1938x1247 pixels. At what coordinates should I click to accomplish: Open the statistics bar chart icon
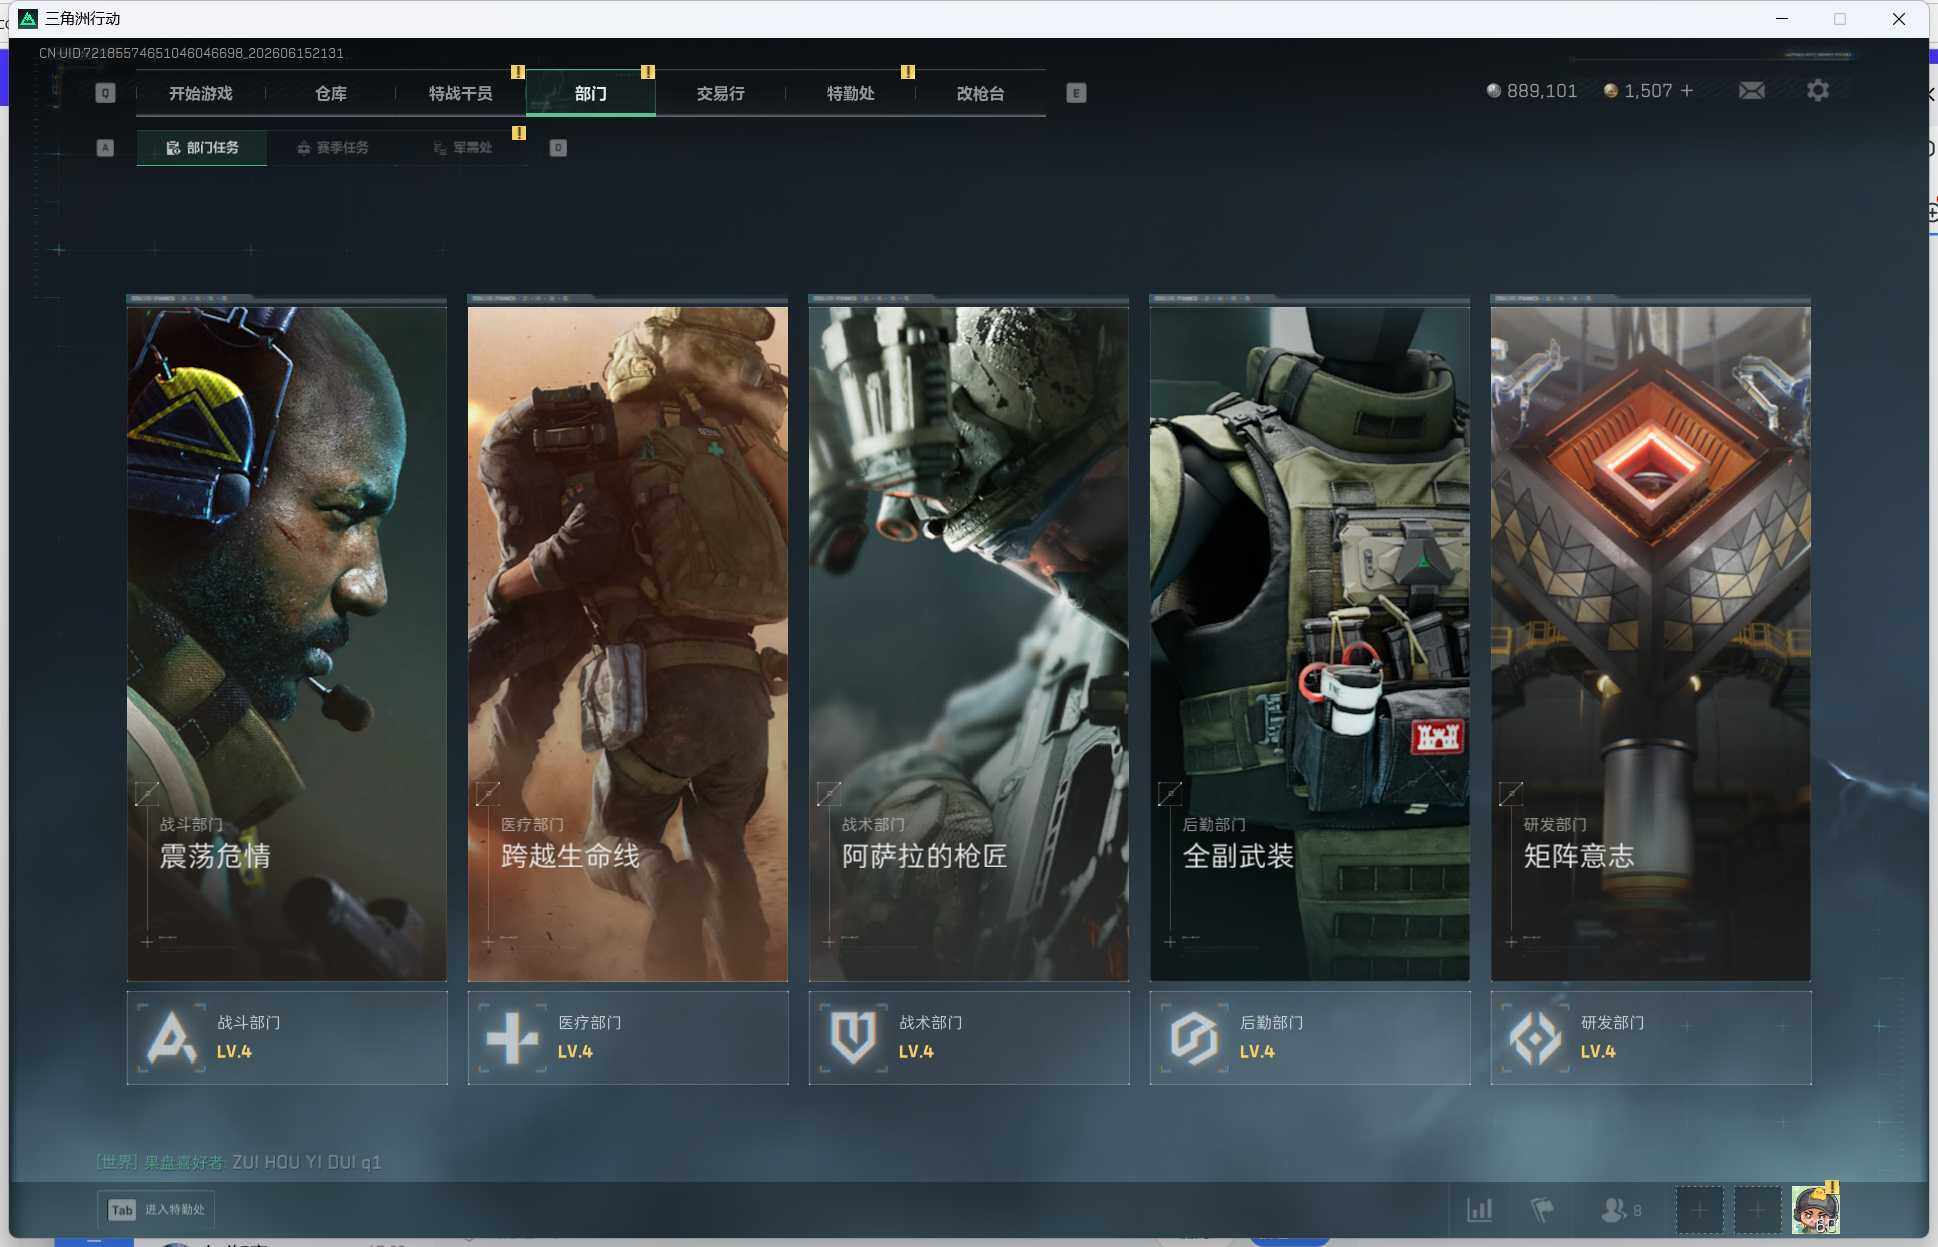pyautogui.click(x=1479, y=1210)
